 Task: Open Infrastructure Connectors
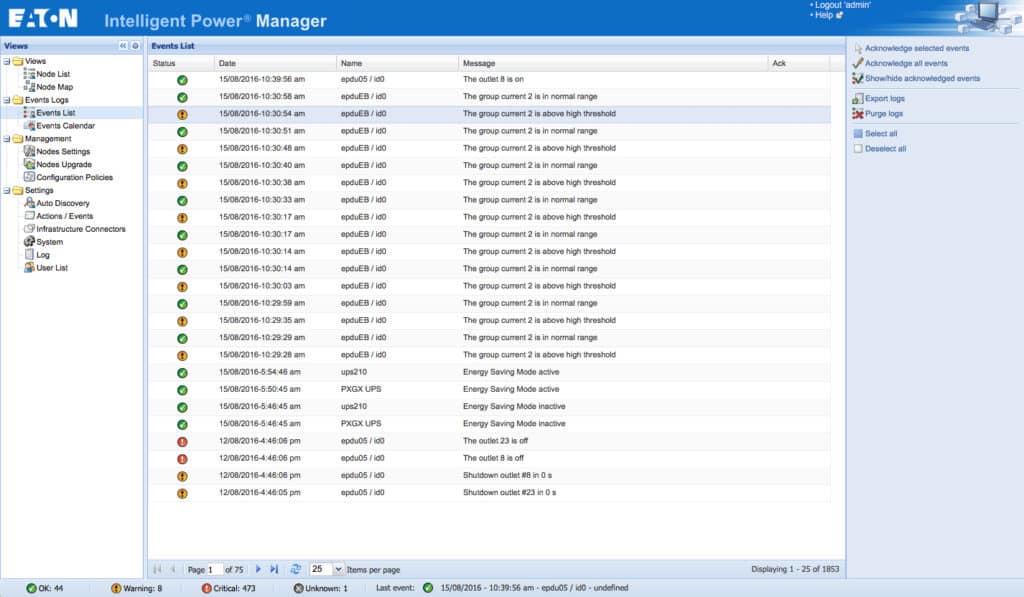tap(80, 229)
